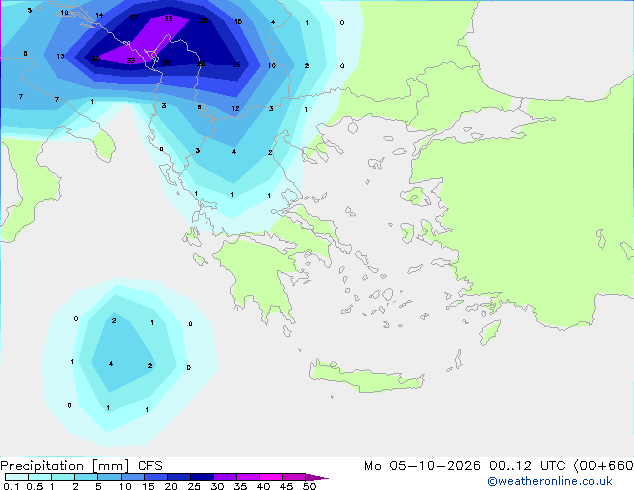The height and width of the screenshot is (490, 634).
Task: Select the island of Rhodes
Action: (x=490, y=332)
